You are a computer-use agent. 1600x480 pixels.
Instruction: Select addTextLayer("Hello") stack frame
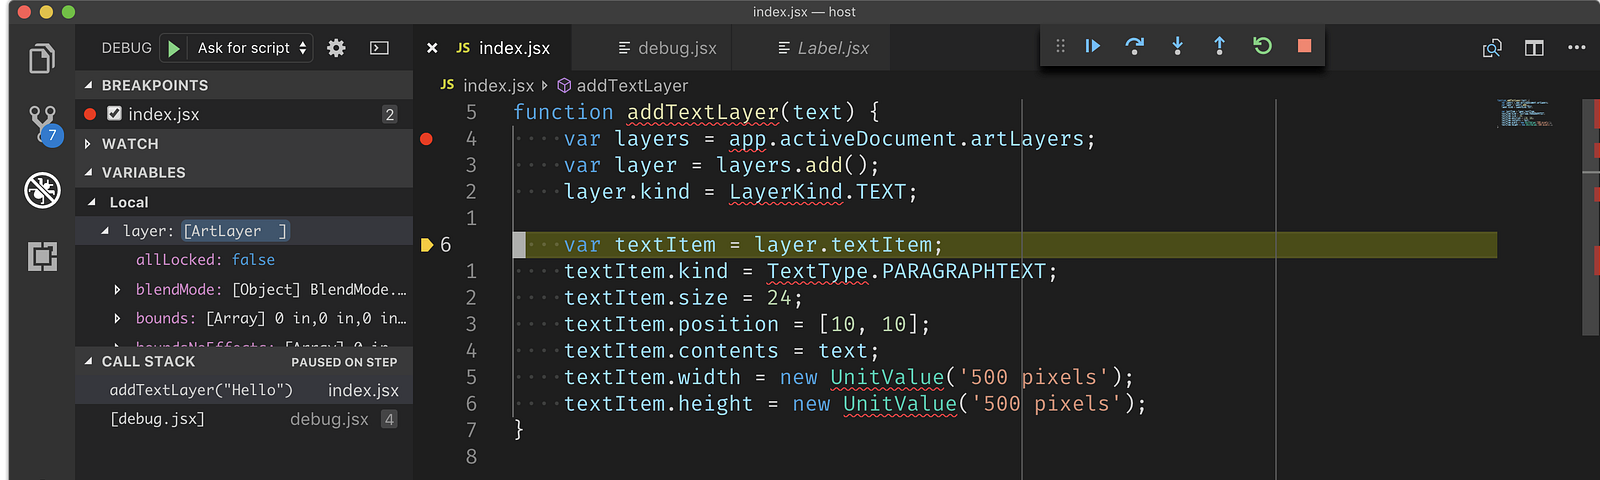point(244,390)
